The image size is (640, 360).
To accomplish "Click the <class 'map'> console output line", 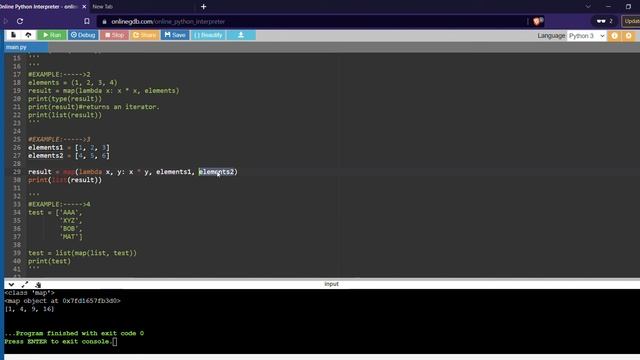I will coord(29,293).
